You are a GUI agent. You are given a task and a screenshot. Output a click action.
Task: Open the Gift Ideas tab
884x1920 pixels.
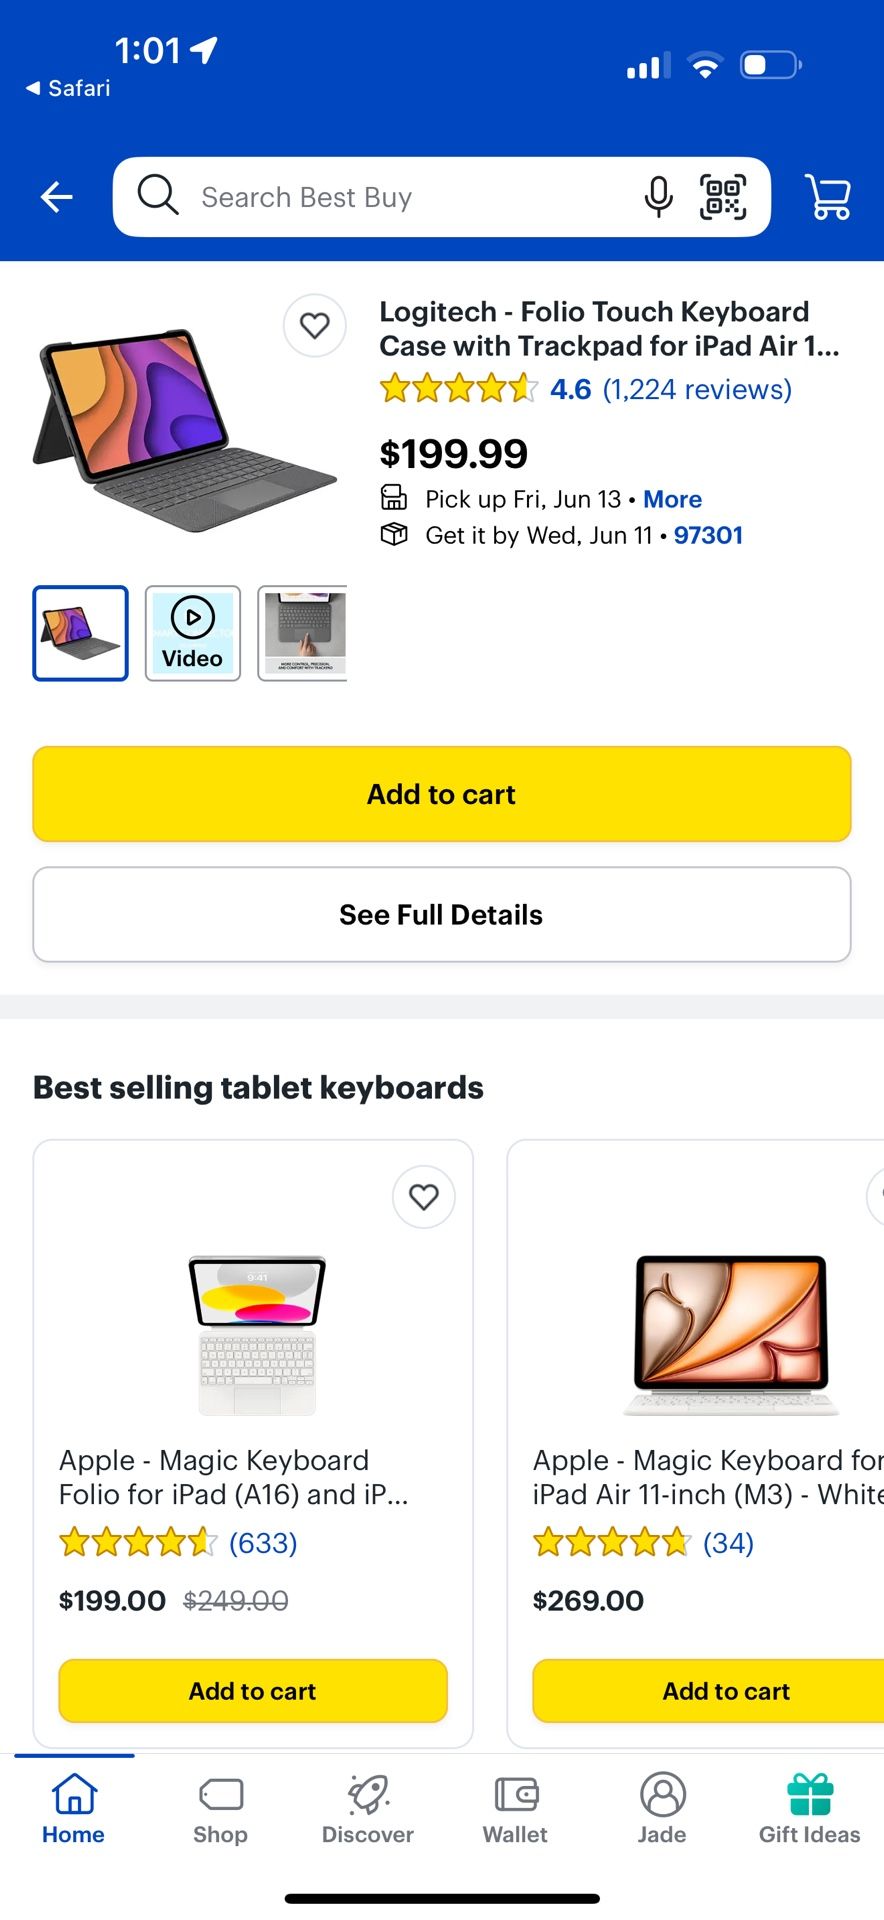point(809,1810)
